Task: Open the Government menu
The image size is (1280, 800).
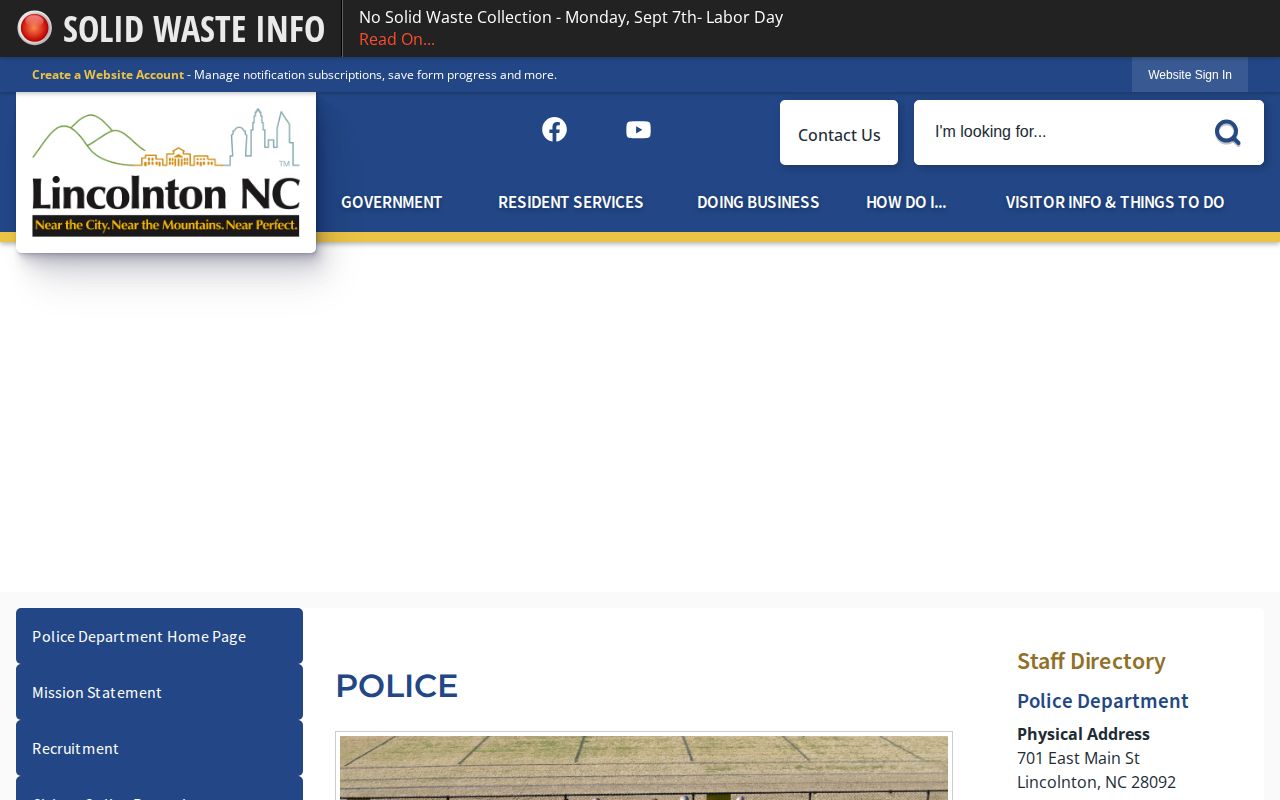Action: tap(391, 202)
